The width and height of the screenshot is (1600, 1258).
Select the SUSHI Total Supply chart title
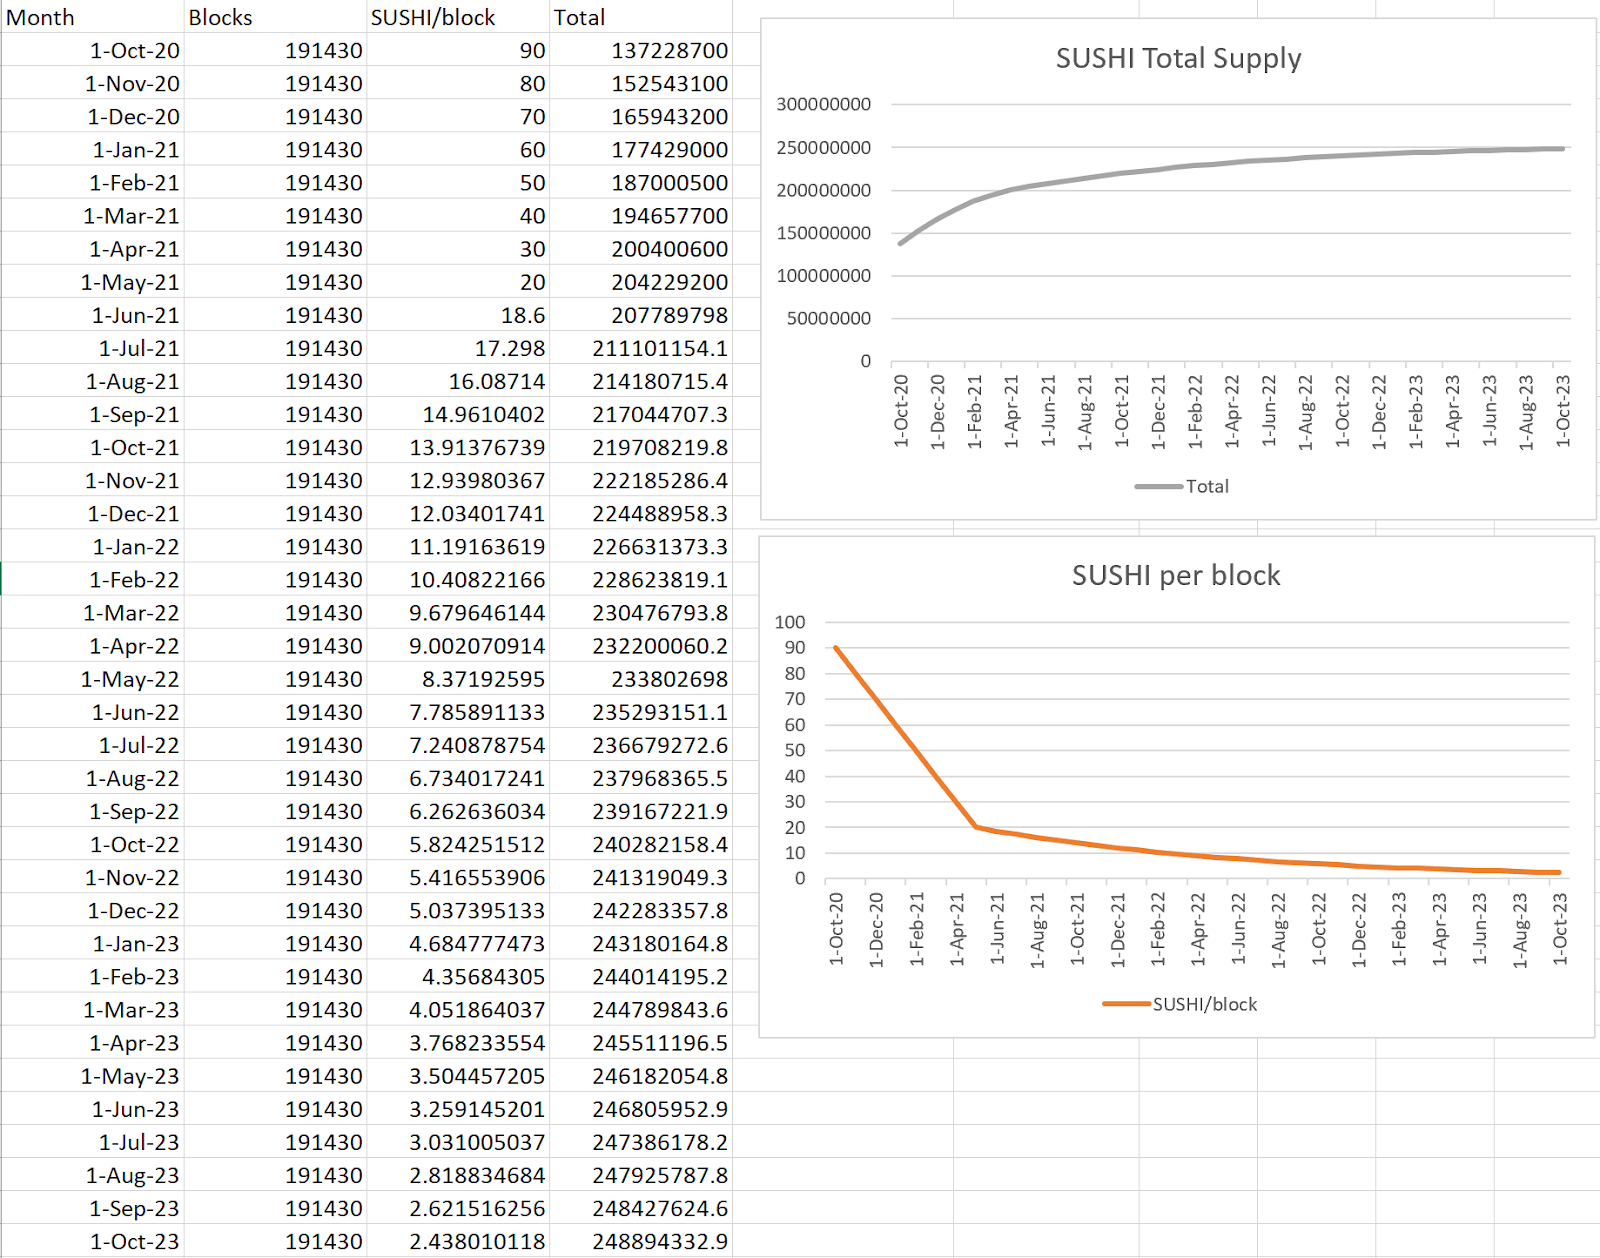click(x=1178, y=58)
